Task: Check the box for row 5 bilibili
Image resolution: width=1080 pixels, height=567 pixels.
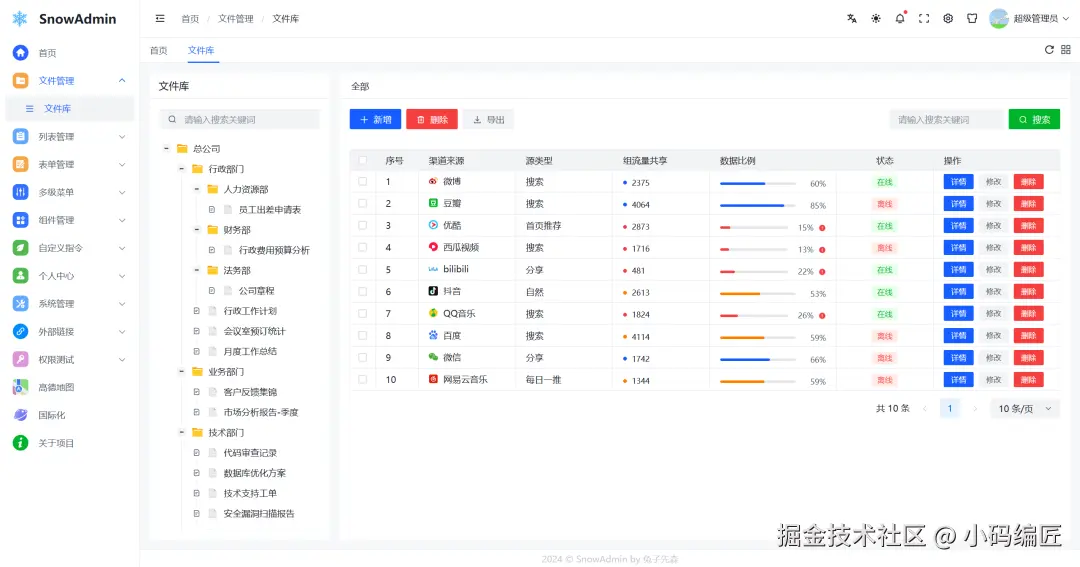Action: click(x=363, y=269)
